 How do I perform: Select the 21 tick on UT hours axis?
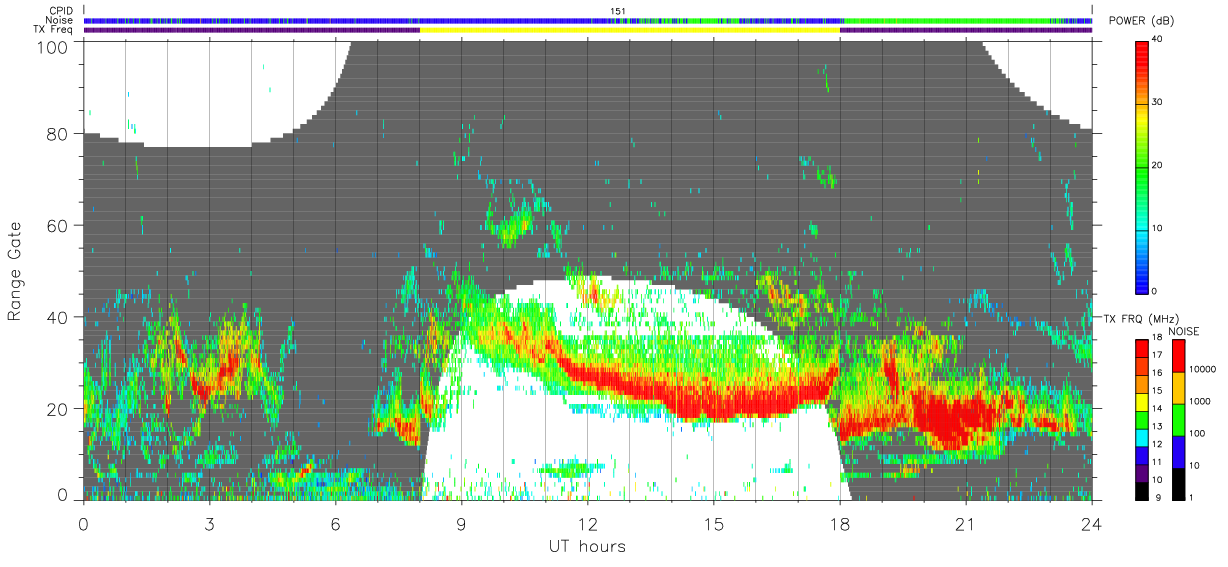point(965,523)
